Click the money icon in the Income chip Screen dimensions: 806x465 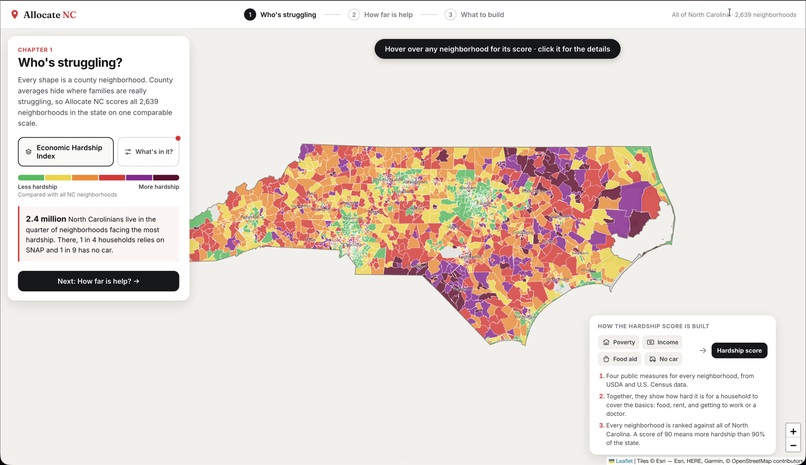click(x=650, y=342)
